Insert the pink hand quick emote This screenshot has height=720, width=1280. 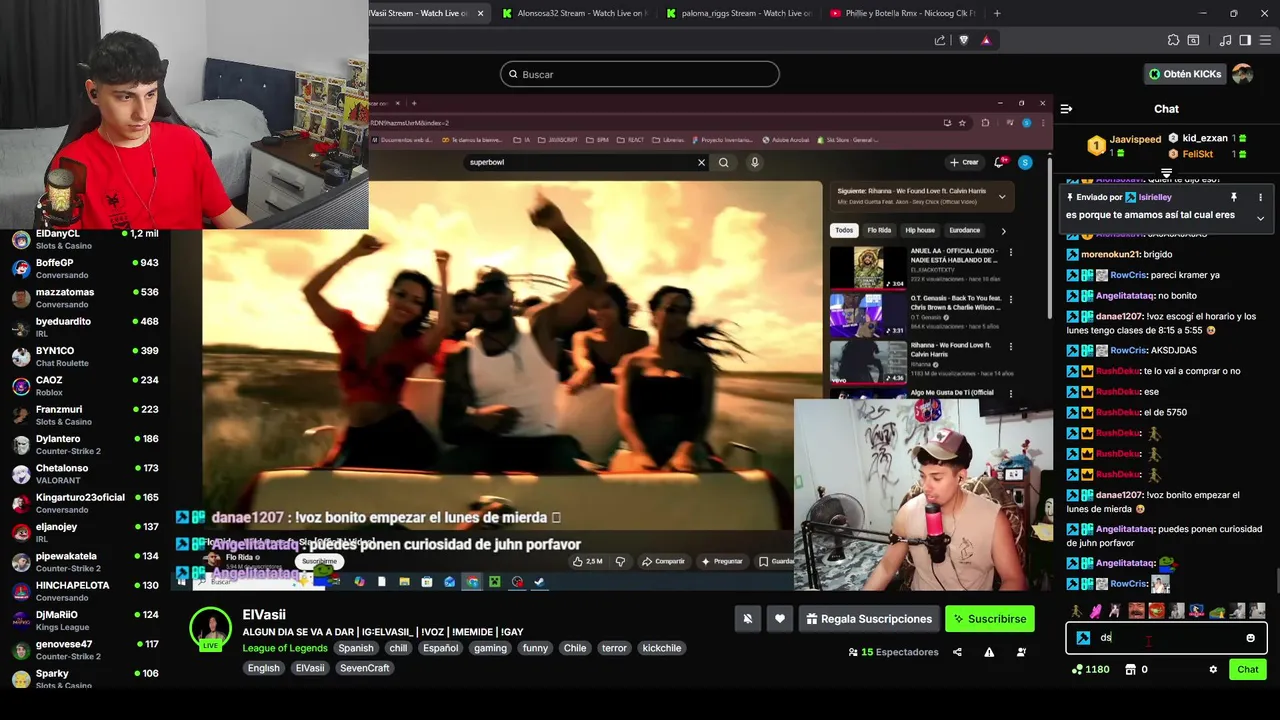[1096, 611]
